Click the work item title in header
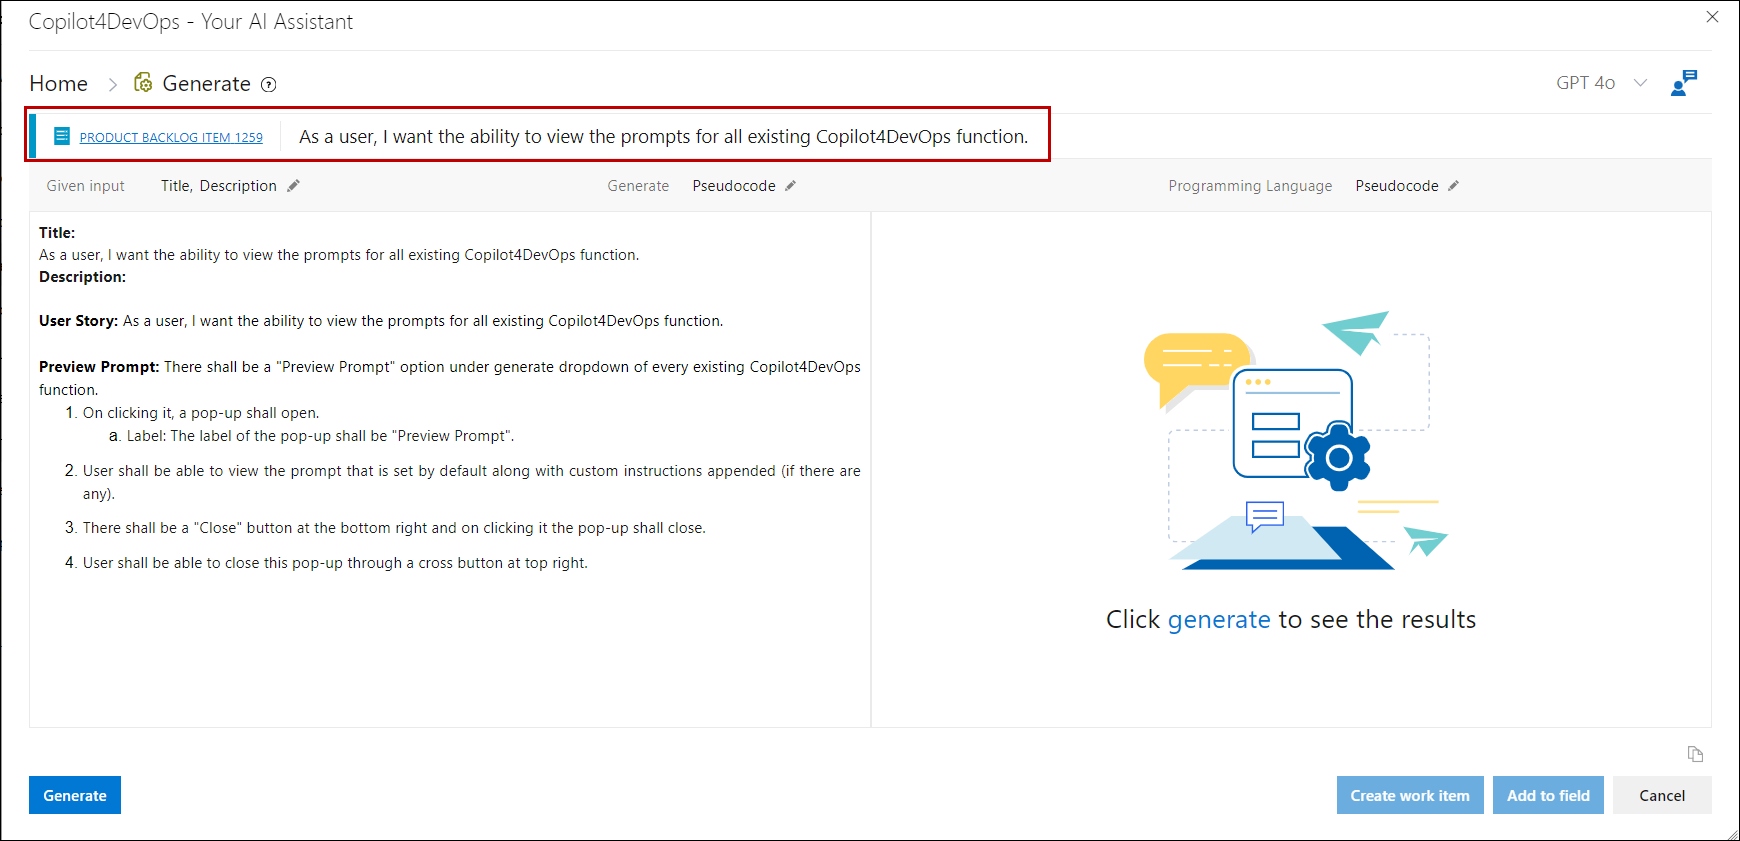Screen dimensions: 1740x841 664,137
